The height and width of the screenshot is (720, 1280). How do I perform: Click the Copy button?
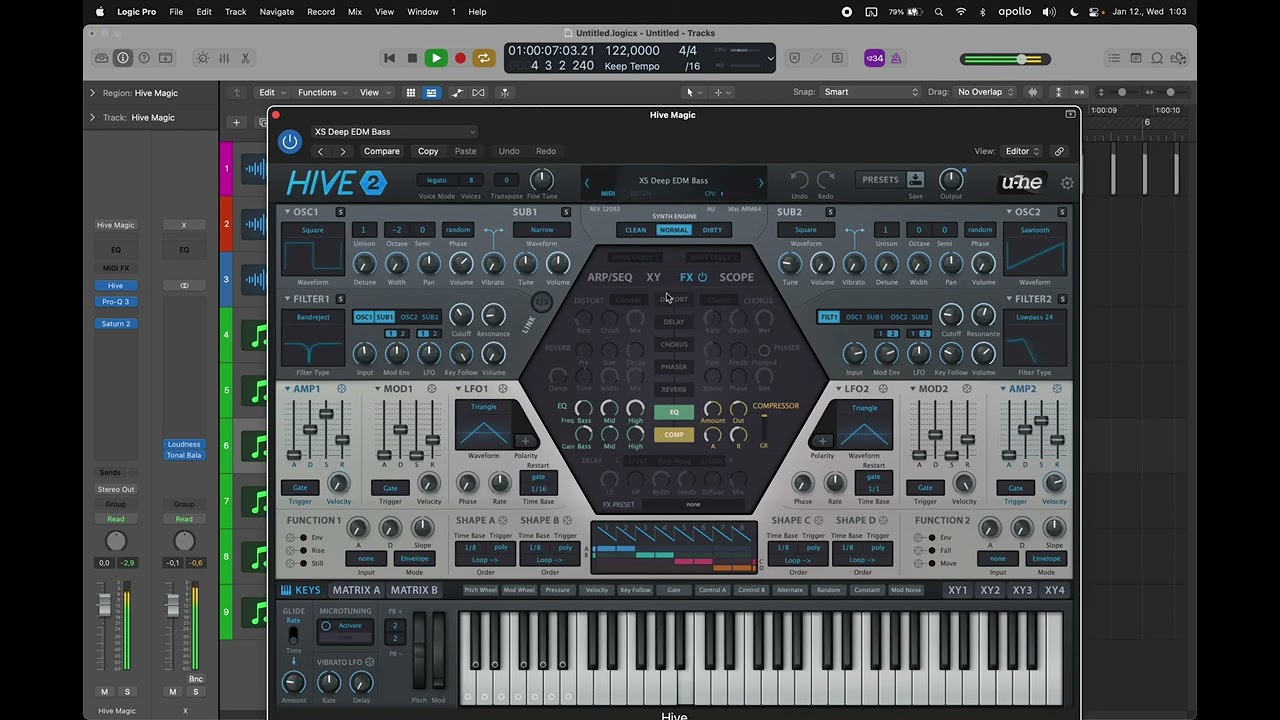tap(428, 151)
